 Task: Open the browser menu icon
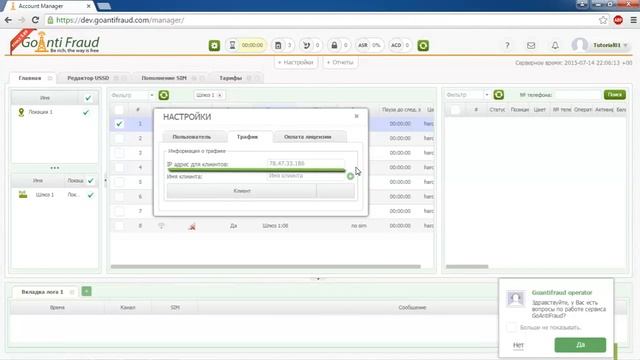633,20
